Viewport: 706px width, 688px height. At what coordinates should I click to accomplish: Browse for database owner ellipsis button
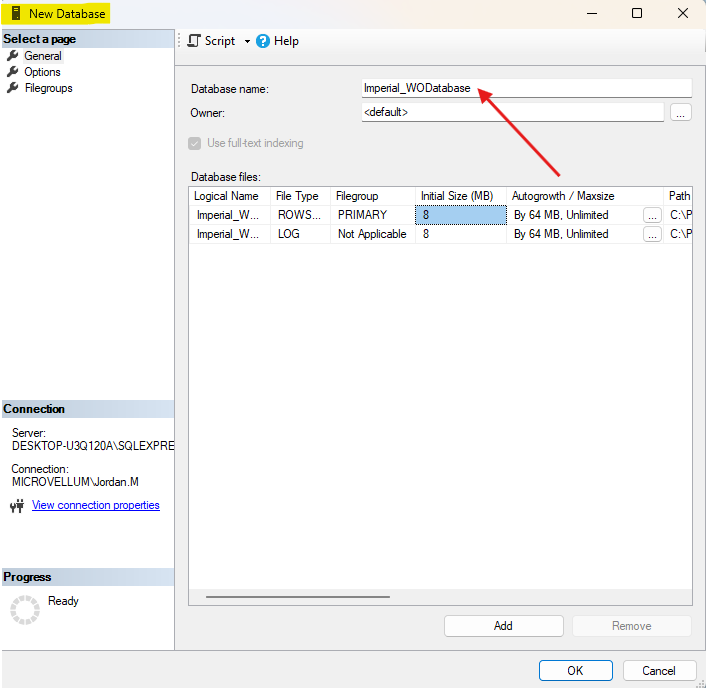(681, 113)
